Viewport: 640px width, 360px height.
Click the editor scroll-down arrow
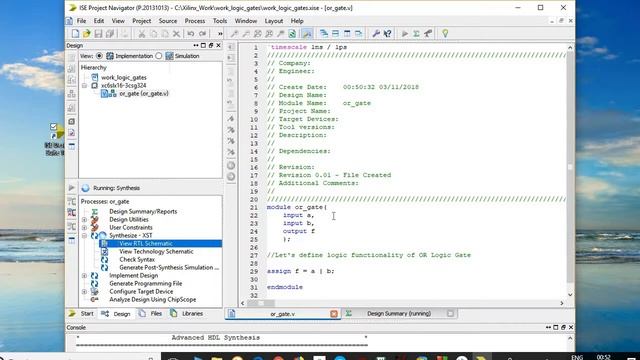(x=570, y=295)
